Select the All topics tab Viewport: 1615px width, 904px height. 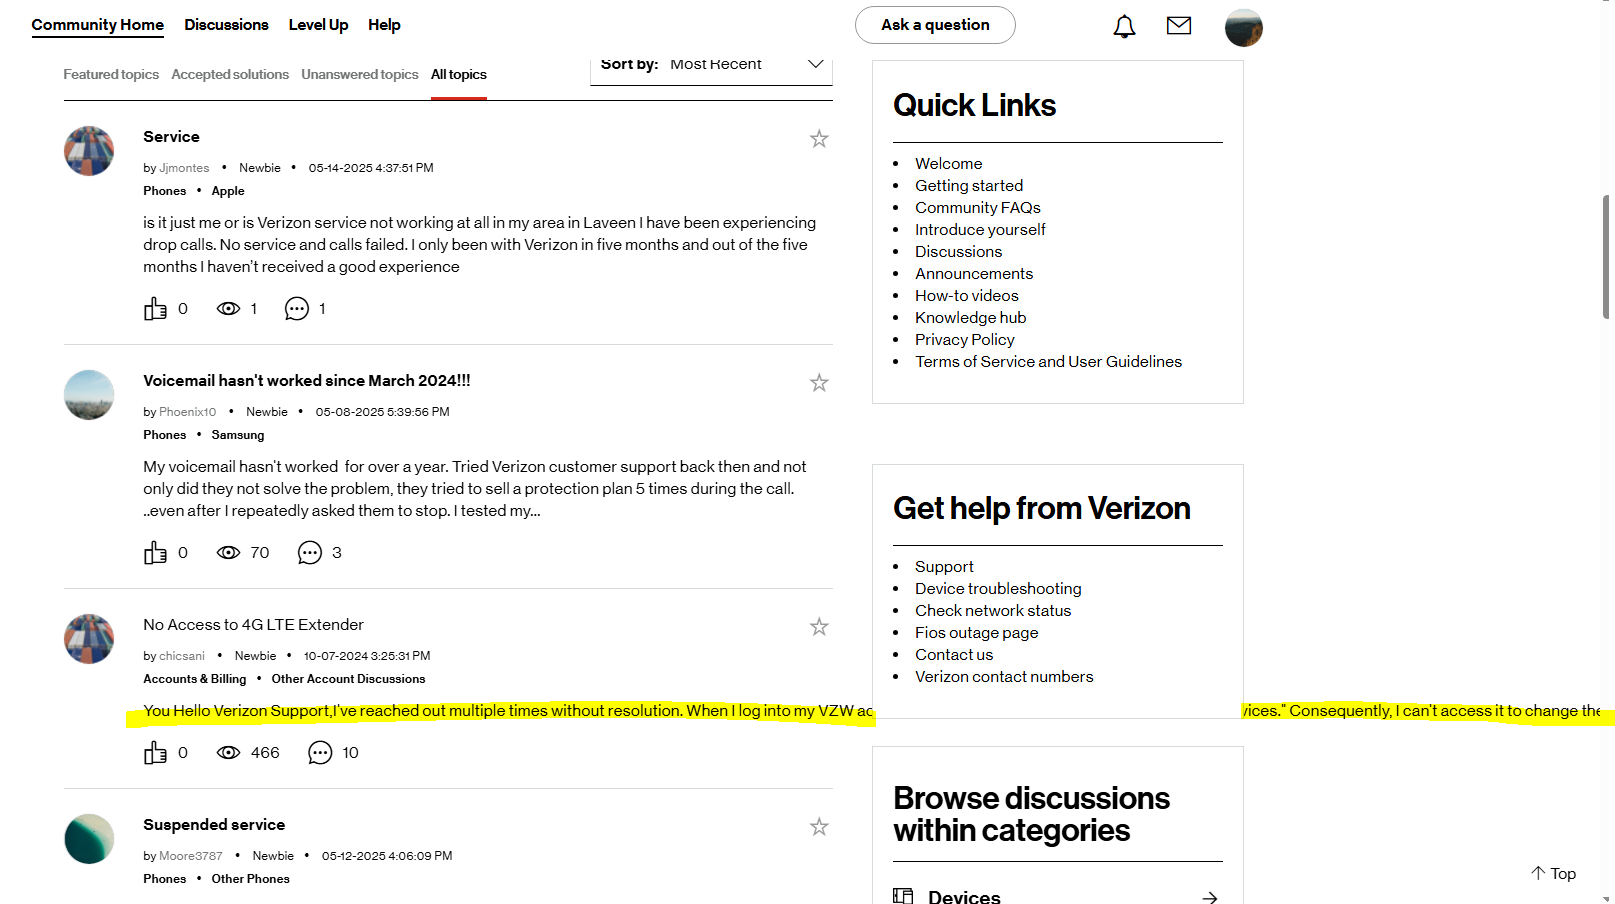point(459,74)
